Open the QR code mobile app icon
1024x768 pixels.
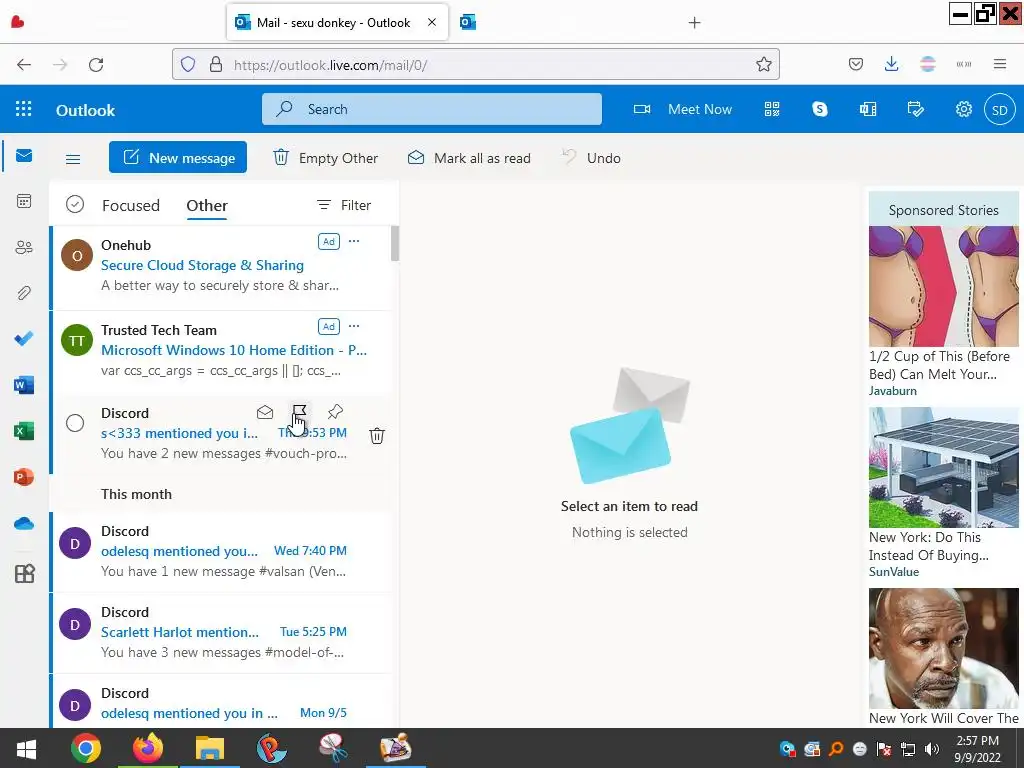pos(772,109)
